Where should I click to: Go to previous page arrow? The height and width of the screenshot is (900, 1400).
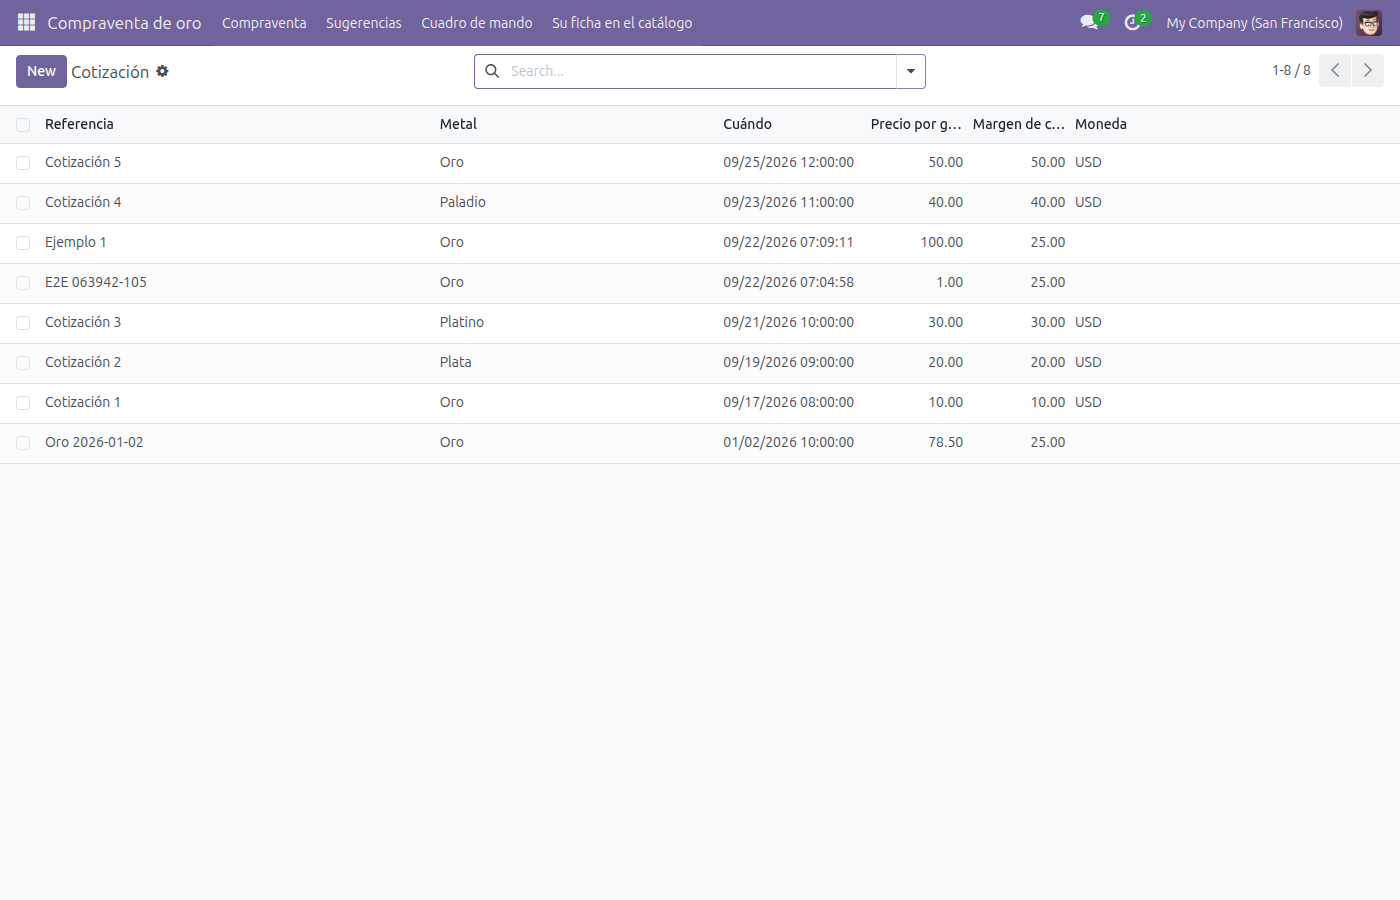pos(1335,71)
